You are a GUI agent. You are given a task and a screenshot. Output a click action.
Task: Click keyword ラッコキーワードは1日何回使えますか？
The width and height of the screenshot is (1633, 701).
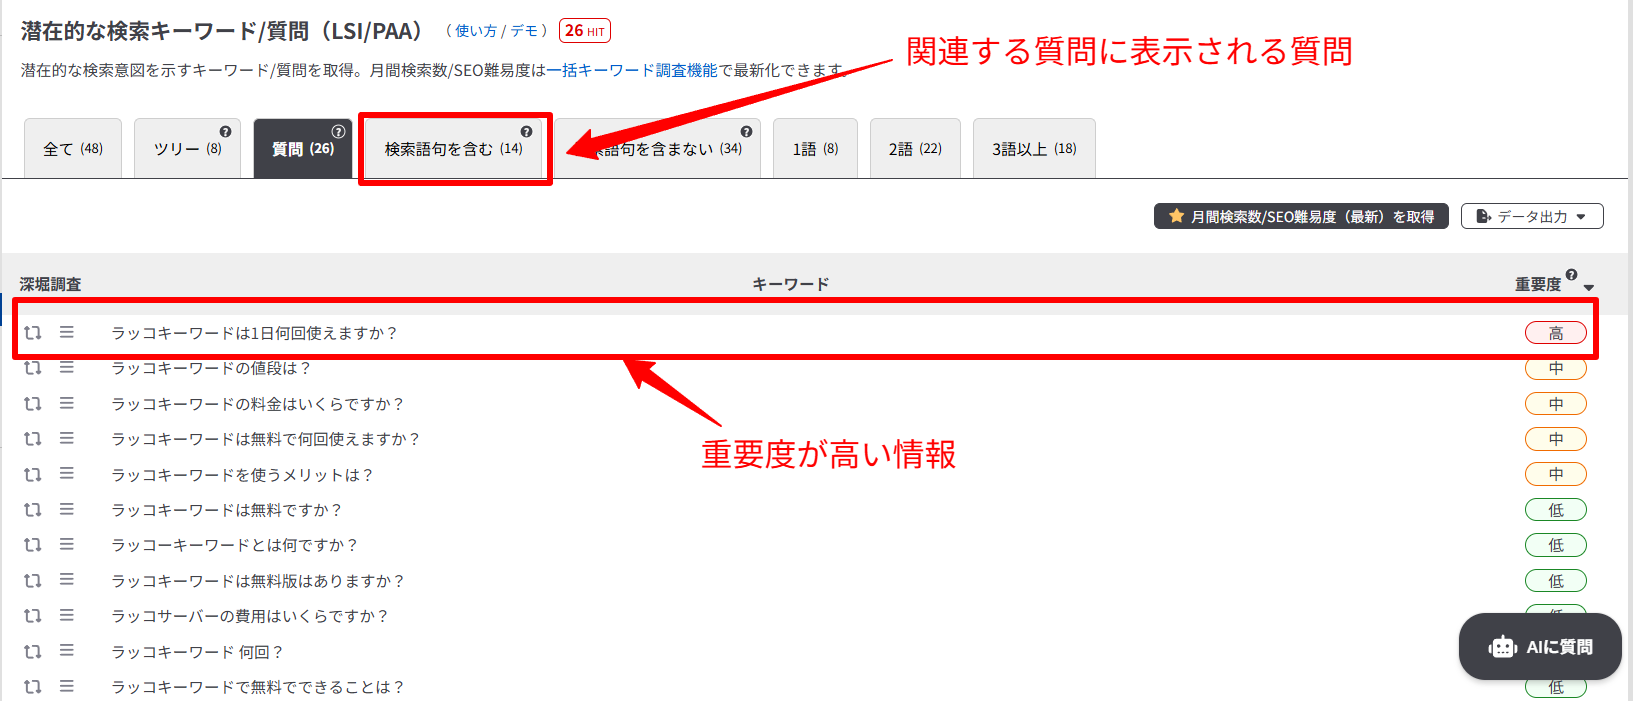[254, 333]
